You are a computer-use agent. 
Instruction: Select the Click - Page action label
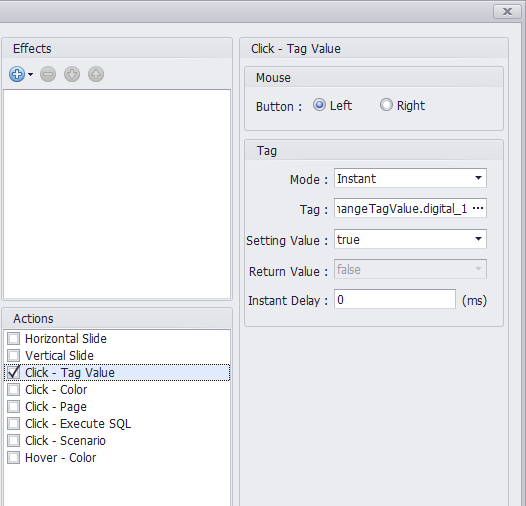pyautogui.click(x=56, y=407)
